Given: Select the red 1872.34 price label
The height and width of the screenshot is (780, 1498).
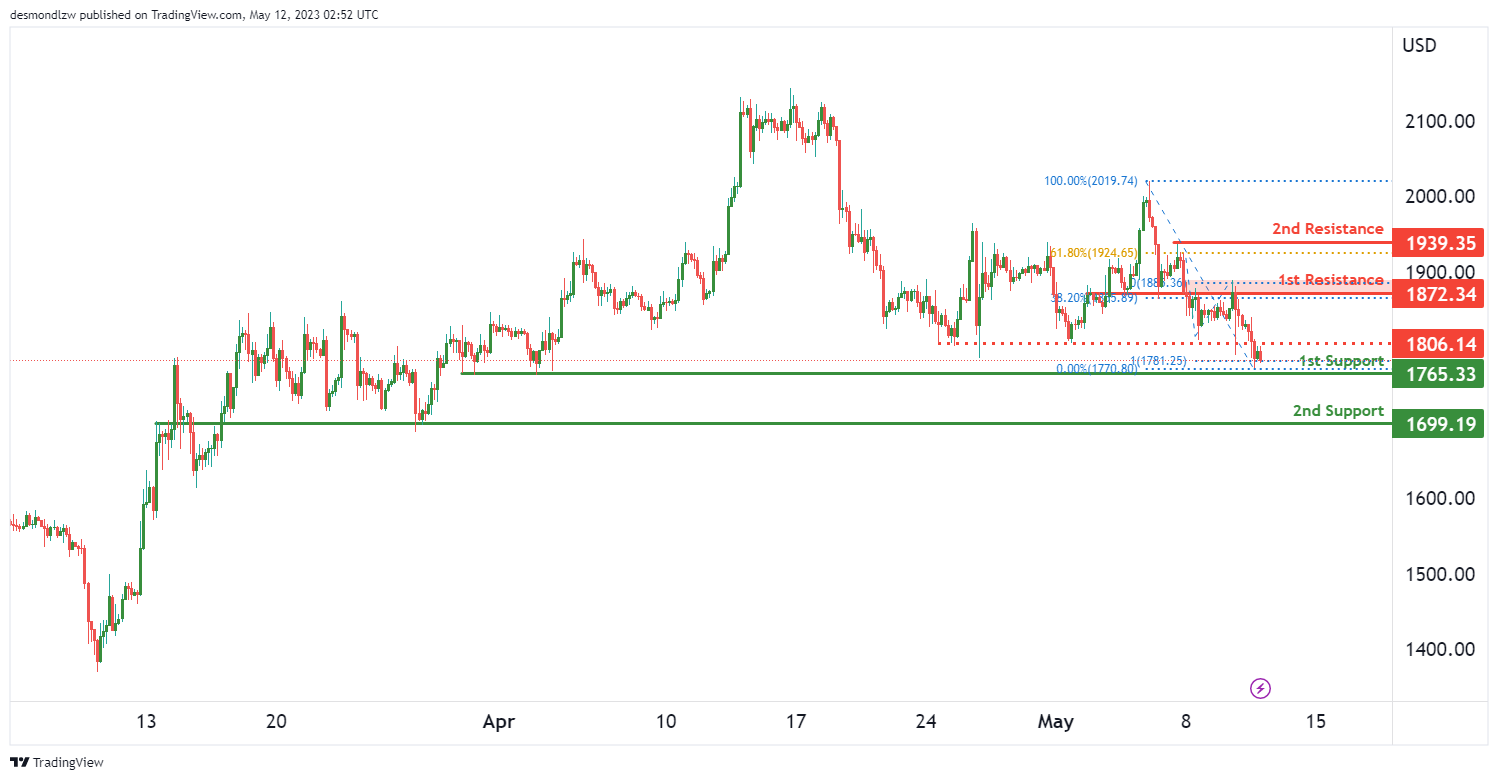Looking at the screenshot, I should [1440, 294].
